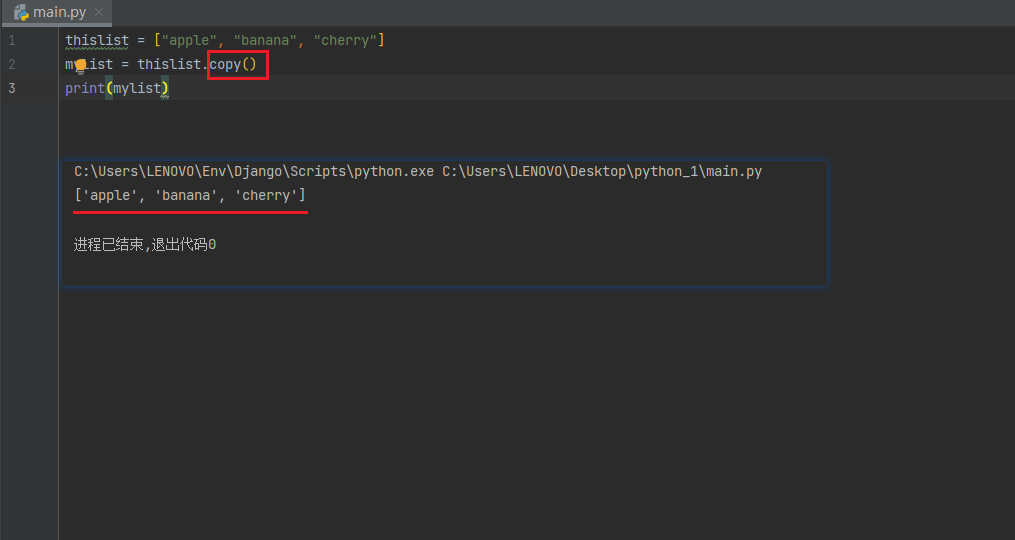Click the "cherry" string in line 1

click(345, 40)
